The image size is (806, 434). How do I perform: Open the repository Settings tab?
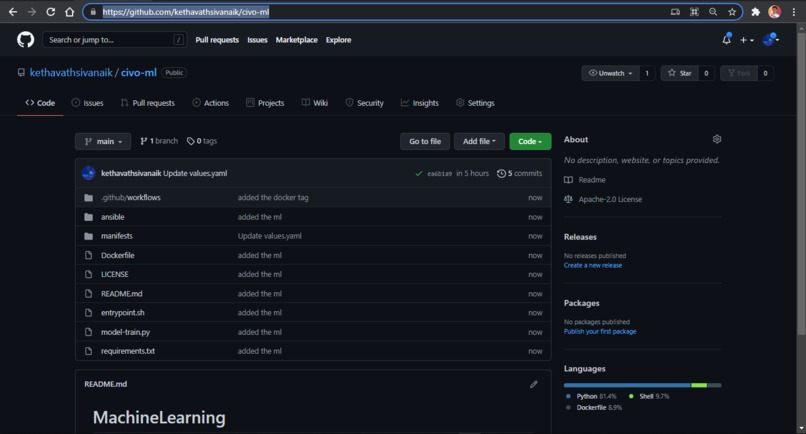pyautogui.click(x=475, y=103)
